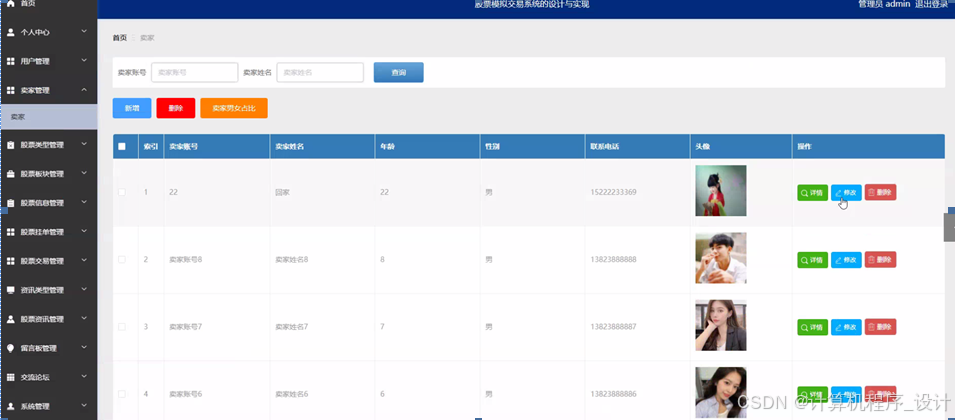The height and width of the screenshot is (420, 955).
Task: View 详情 for seller 回家
Action: [x=812, y=192]
